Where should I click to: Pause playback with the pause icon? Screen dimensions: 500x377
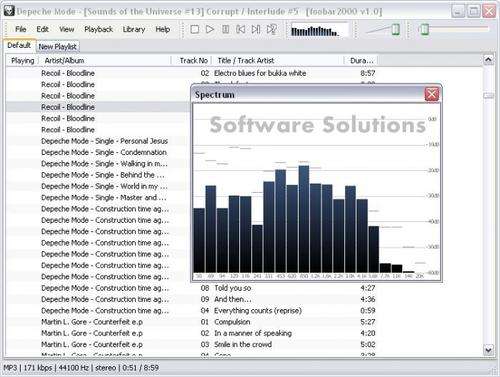[226, 30]
